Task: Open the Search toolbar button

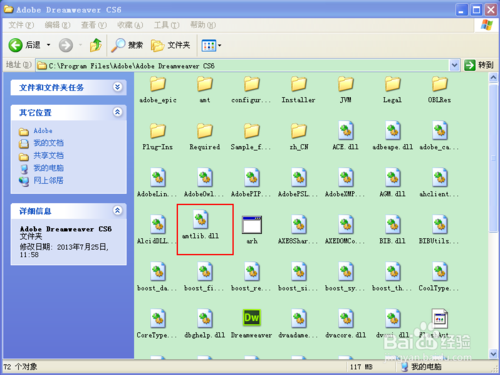Action: 127,45
